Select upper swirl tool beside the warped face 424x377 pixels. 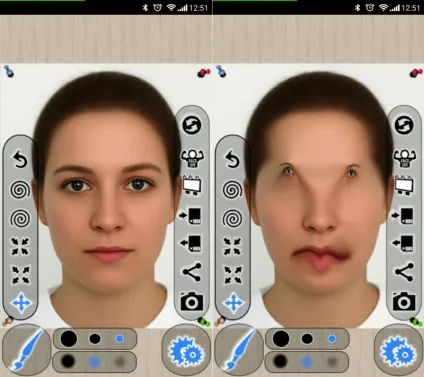tap(232, 190)
